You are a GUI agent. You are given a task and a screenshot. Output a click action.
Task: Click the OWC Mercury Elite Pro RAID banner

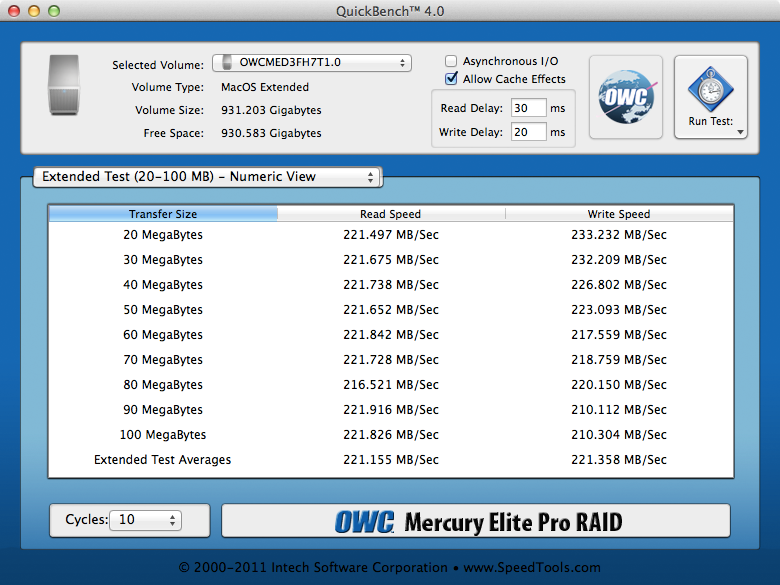(x=475, y=521)
